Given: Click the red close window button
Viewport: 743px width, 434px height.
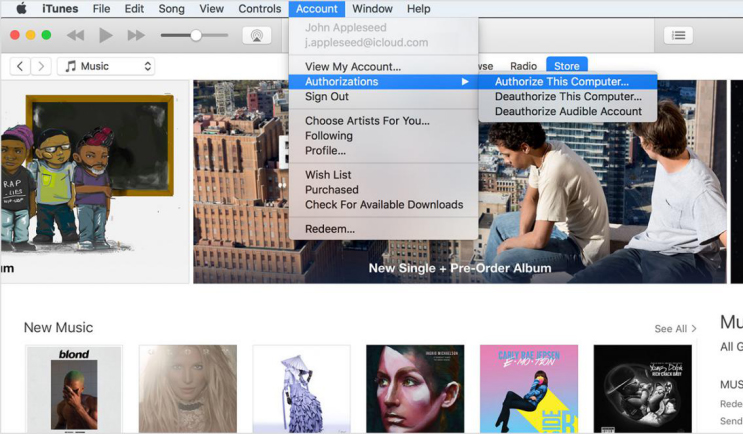Looking at the screenshot, I should tap(15, 35).
